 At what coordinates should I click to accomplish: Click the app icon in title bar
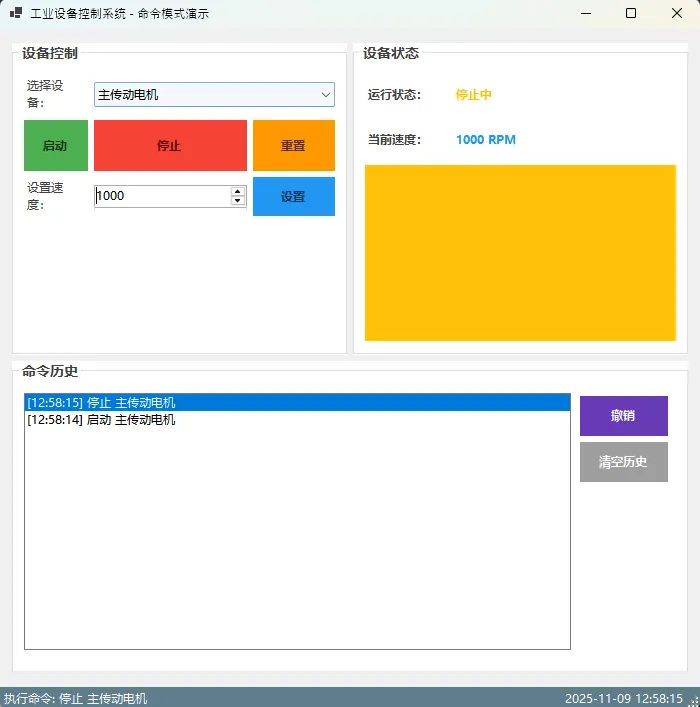(15, 14)
